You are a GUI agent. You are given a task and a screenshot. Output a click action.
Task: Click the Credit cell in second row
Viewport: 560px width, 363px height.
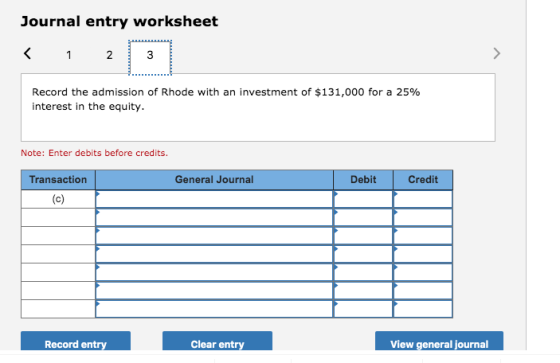423,217
